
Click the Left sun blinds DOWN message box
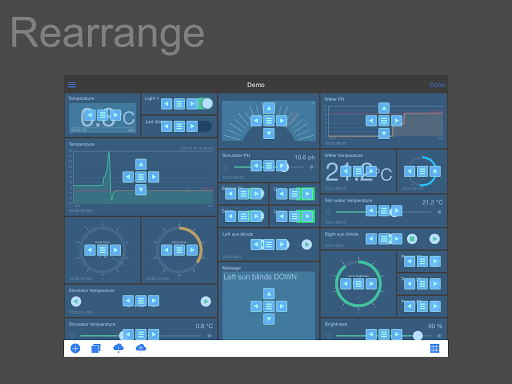coord(269,305)
